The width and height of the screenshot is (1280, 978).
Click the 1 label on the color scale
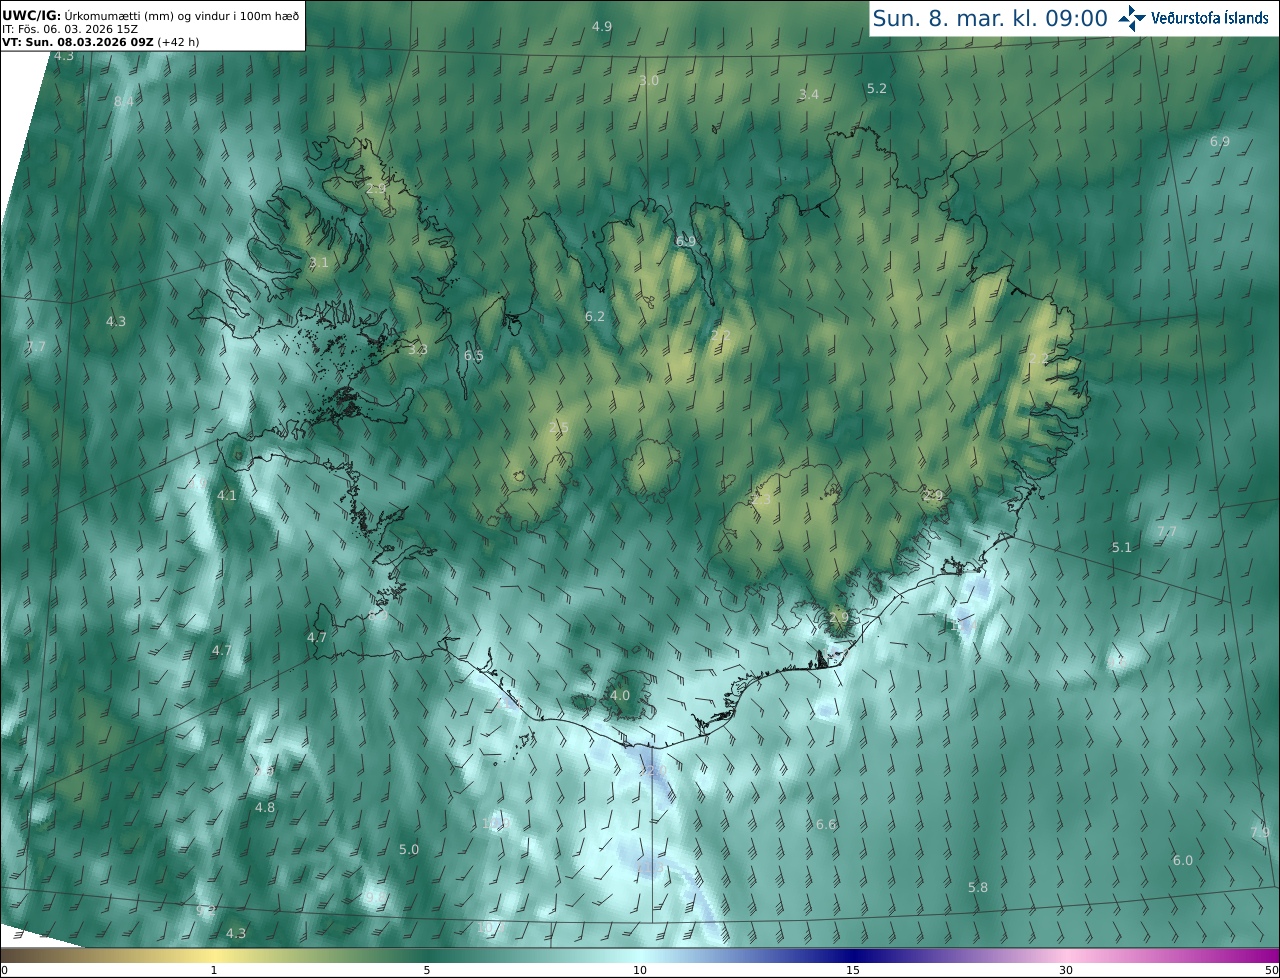[x=214, y=970]
